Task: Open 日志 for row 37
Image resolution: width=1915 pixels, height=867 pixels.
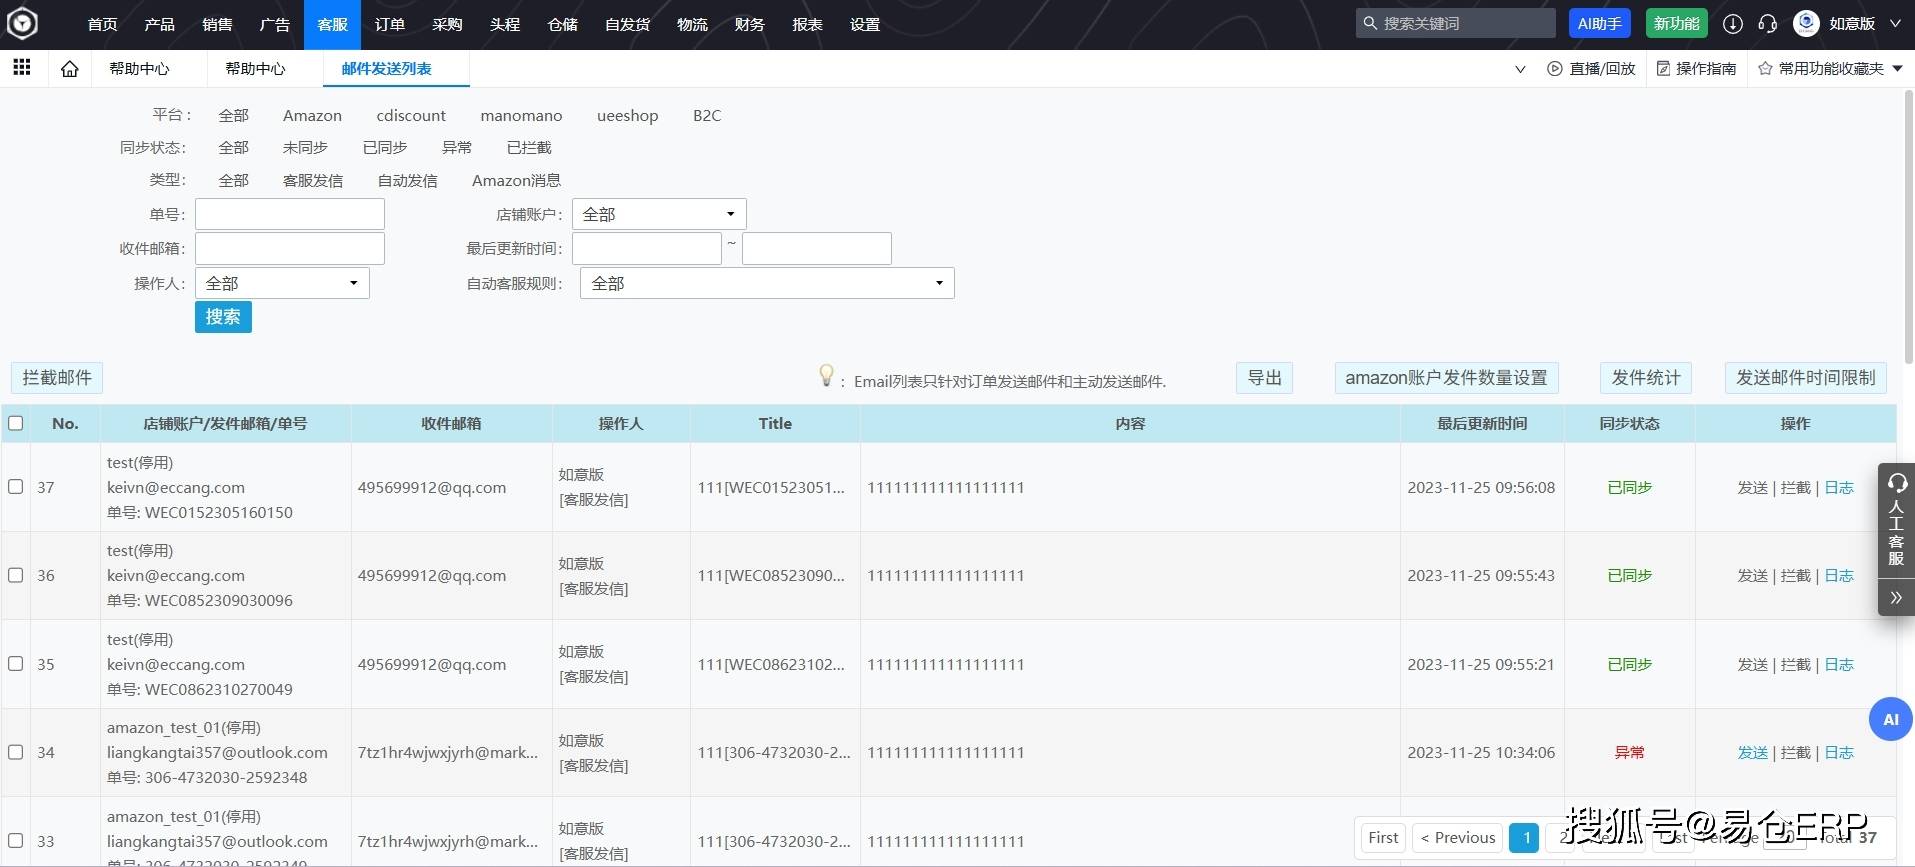Action: (x=1839, y=487)
